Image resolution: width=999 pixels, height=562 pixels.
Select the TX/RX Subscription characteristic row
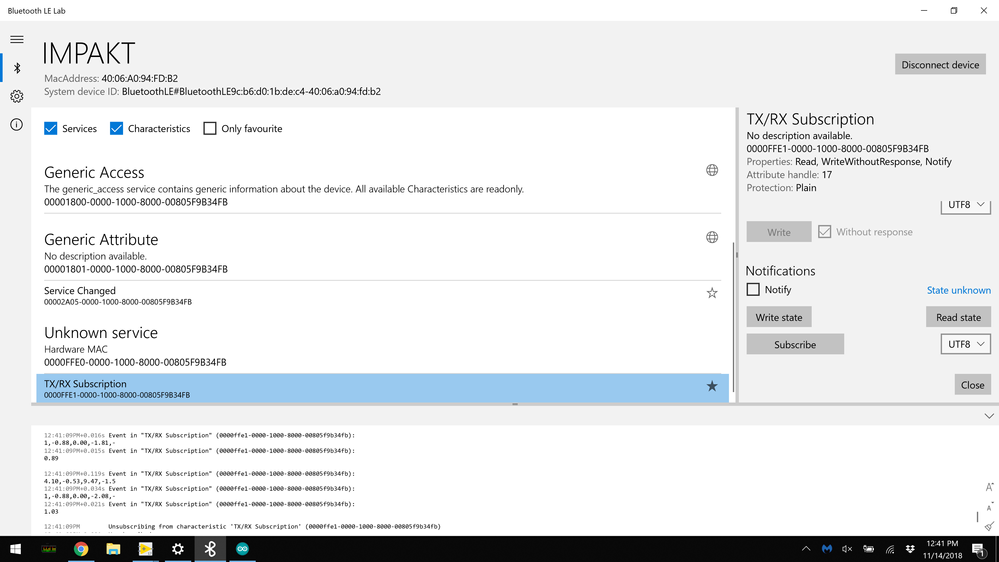pyautogui.click(x=382, y=388)
